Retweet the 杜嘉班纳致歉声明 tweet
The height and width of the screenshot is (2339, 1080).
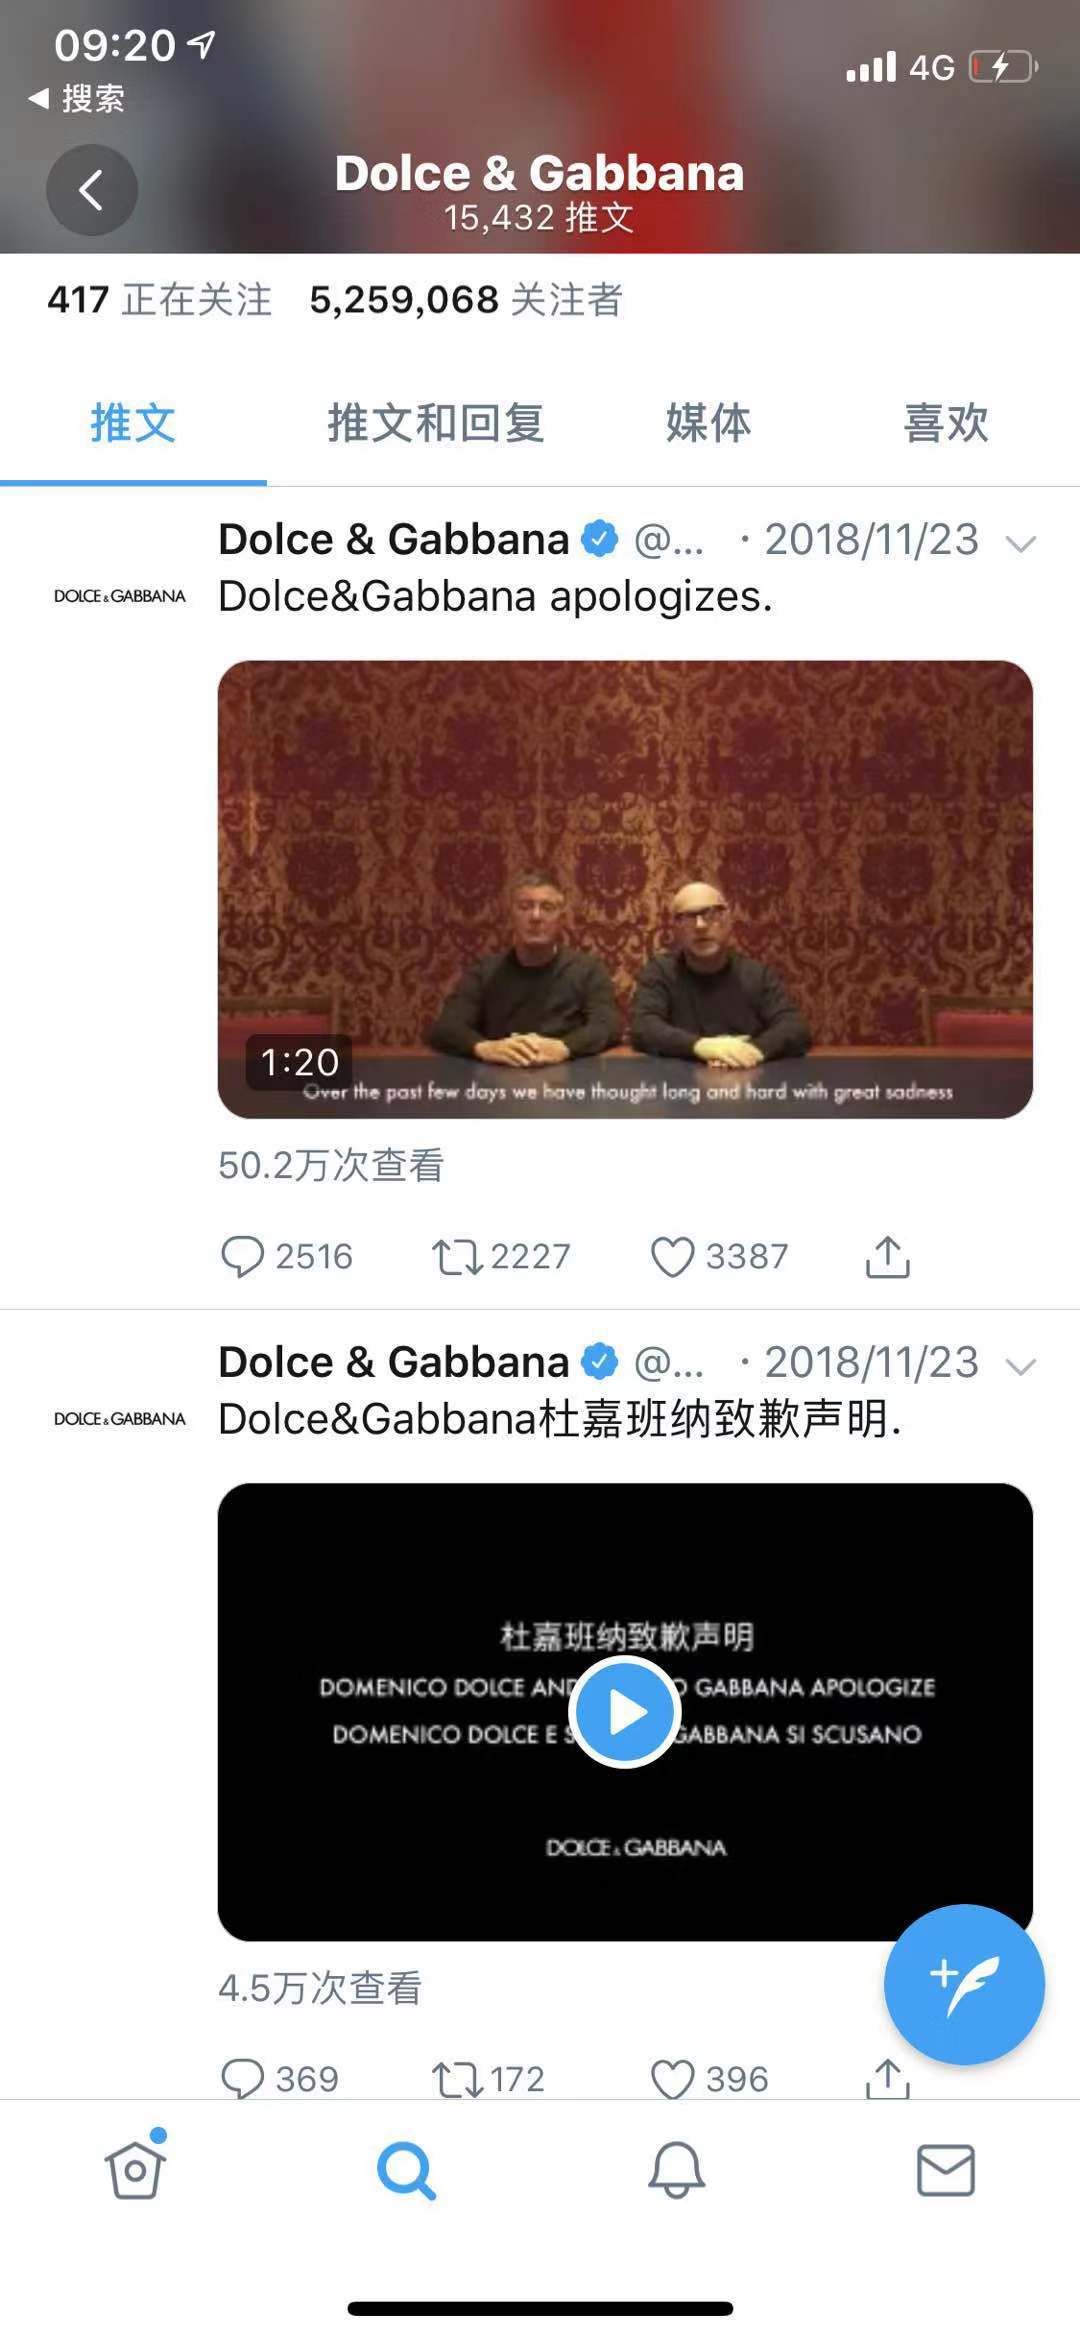[x=488, y=2080]
